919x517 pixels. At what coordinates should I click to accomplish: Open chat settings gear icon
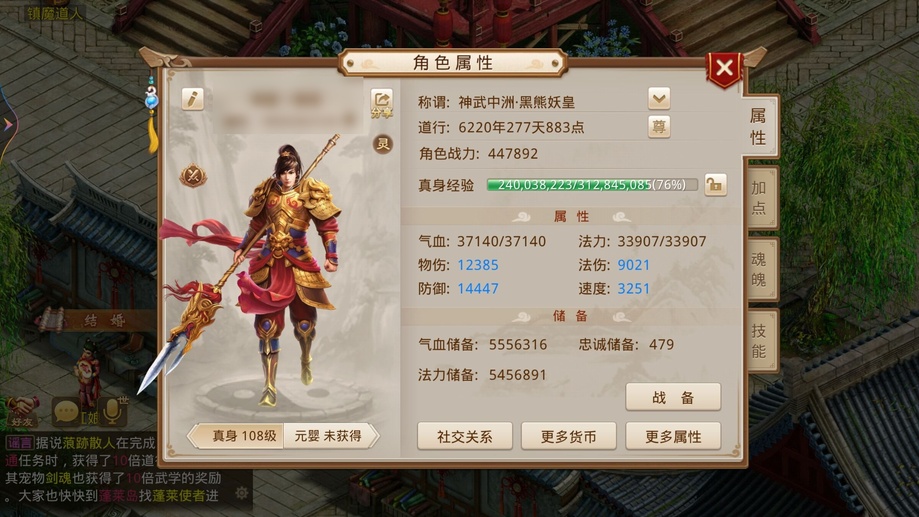pyautogui.click(x=241, y=493)
